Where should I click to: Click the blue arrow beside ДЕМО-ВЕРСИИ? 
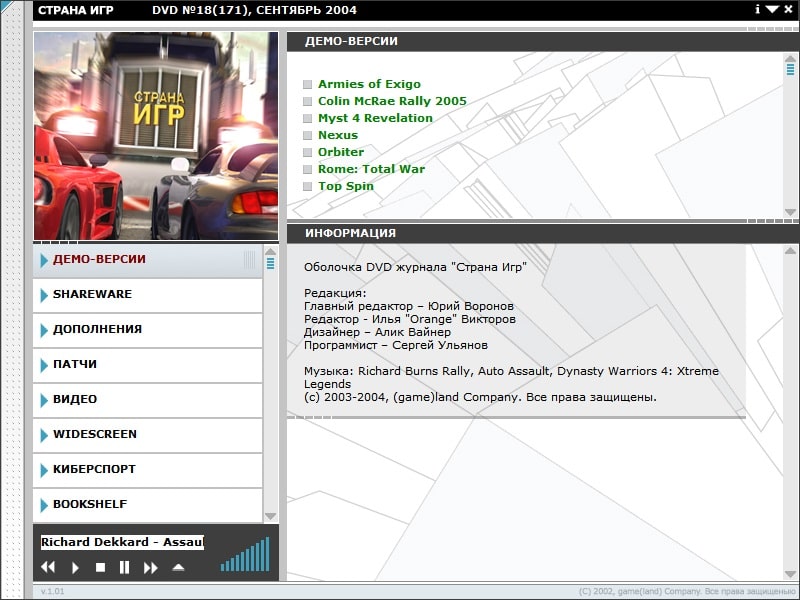click(x=44, y=260)
